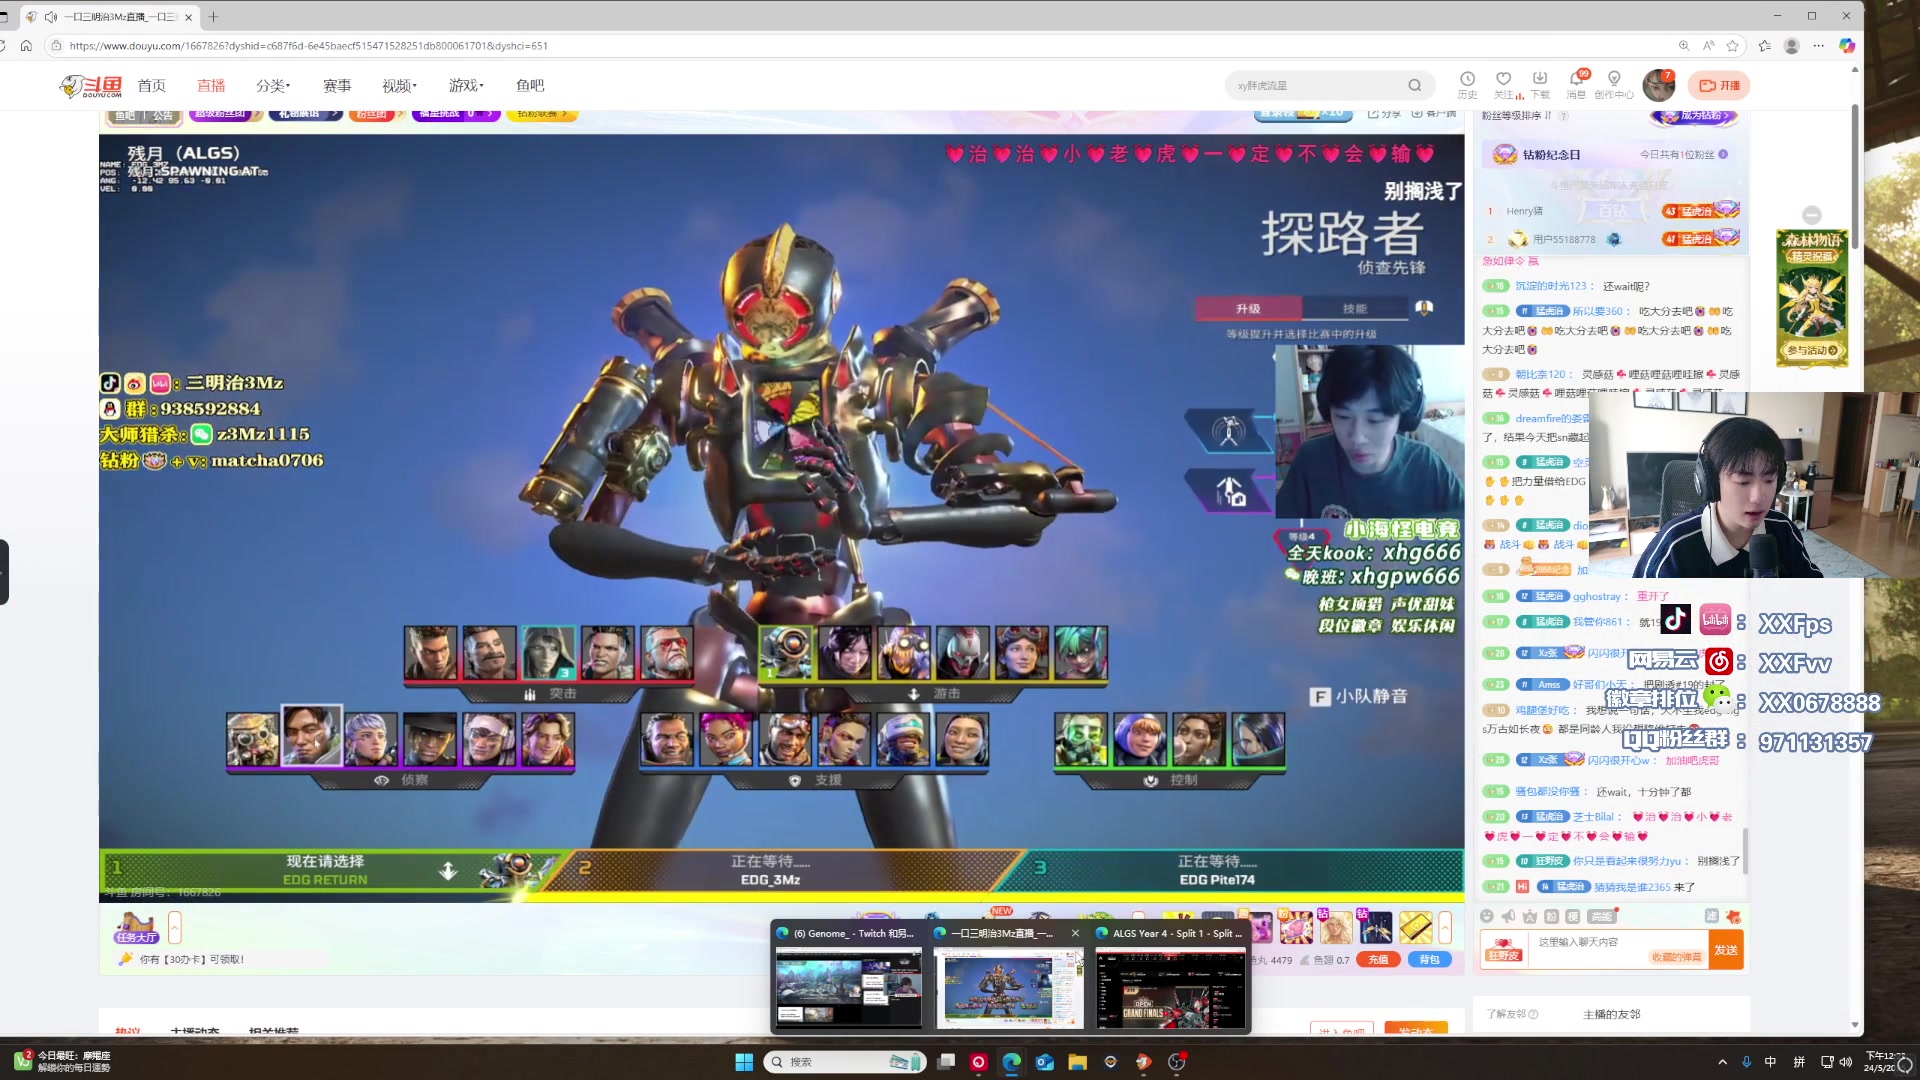Click the Windows Start button

(x=744, y=1062)
